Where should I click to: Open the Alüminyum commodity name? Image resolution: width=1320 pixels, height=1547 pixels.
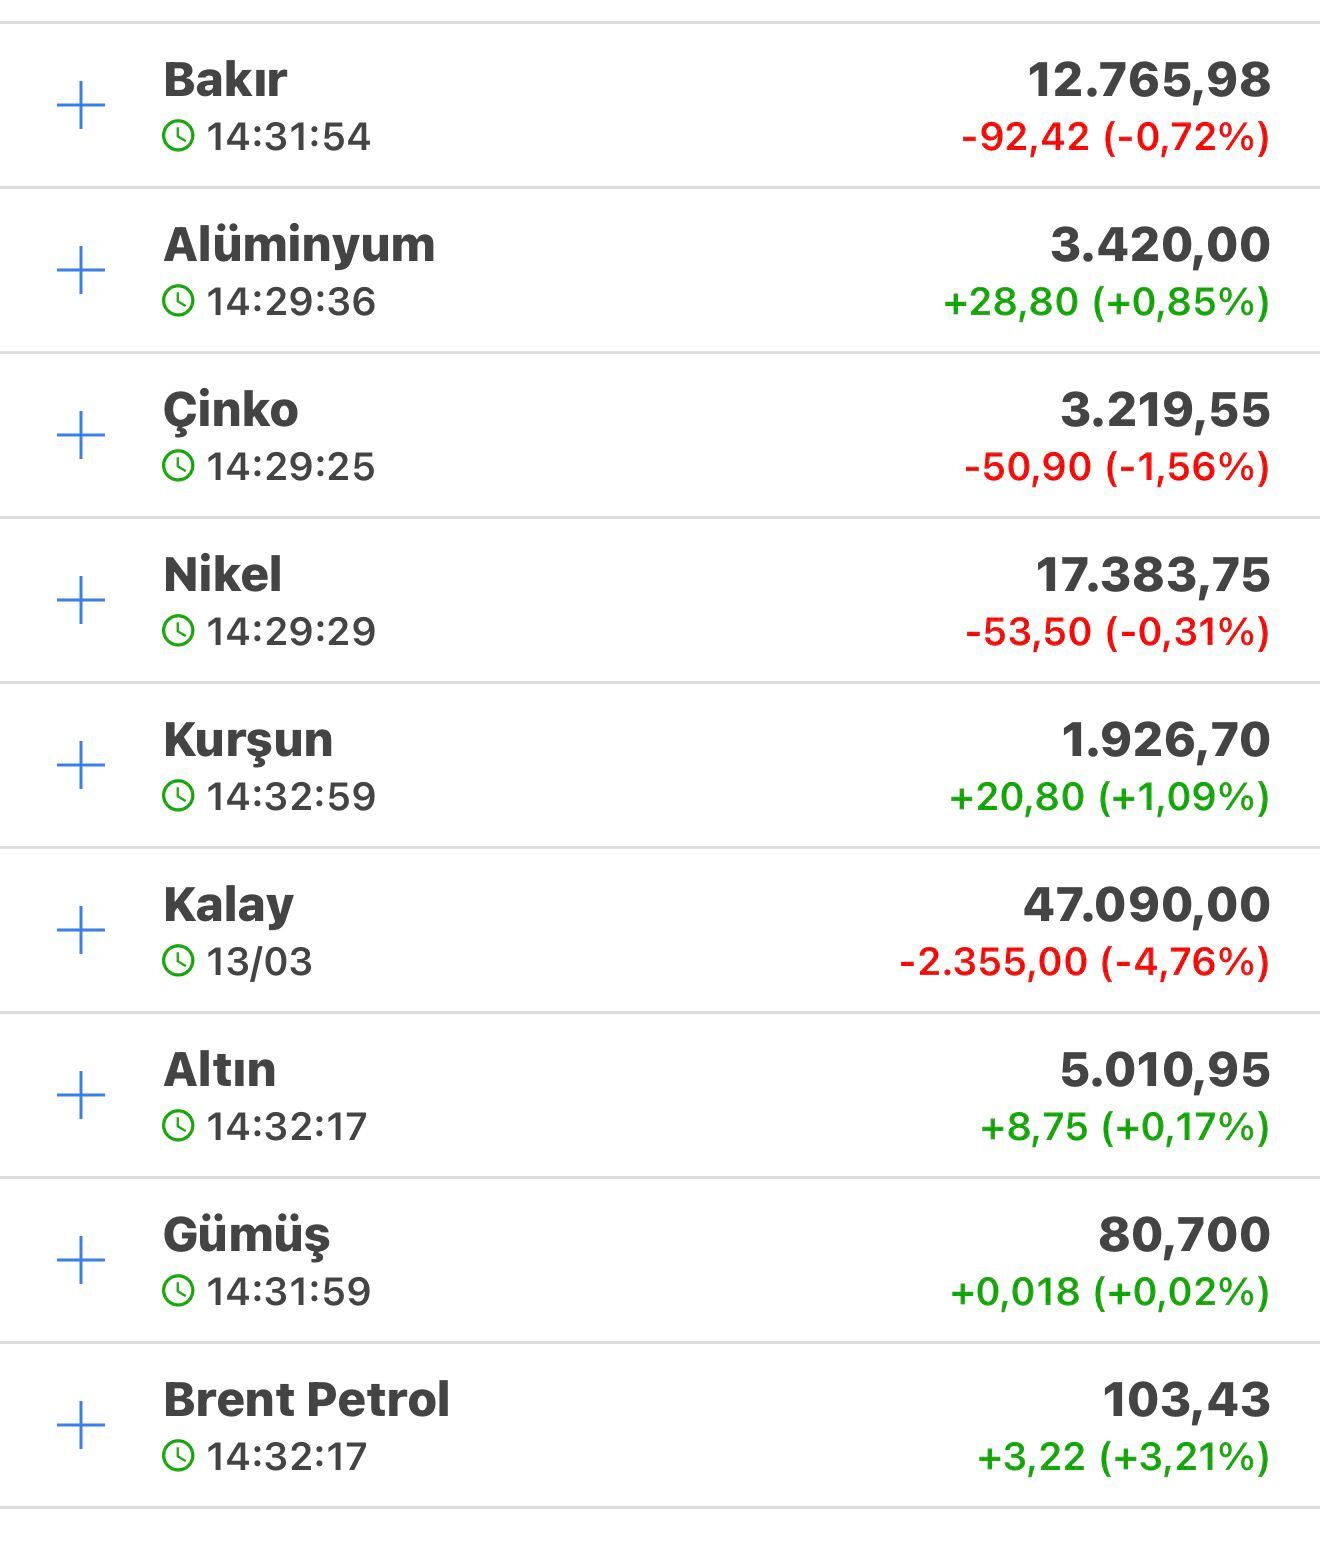tap(299, 245)
